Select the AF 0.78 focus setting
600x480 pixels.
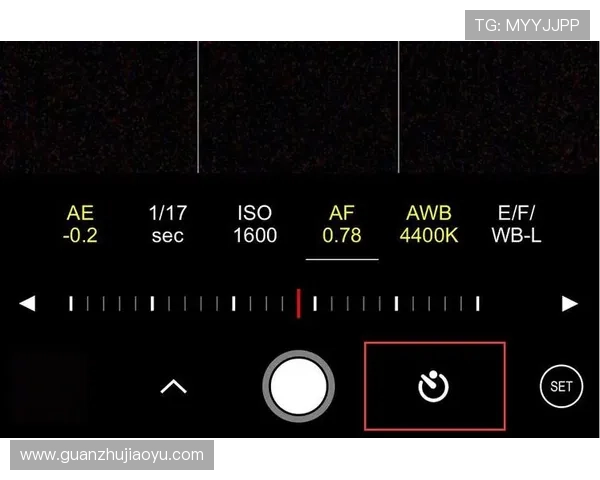tap(342, 225)
